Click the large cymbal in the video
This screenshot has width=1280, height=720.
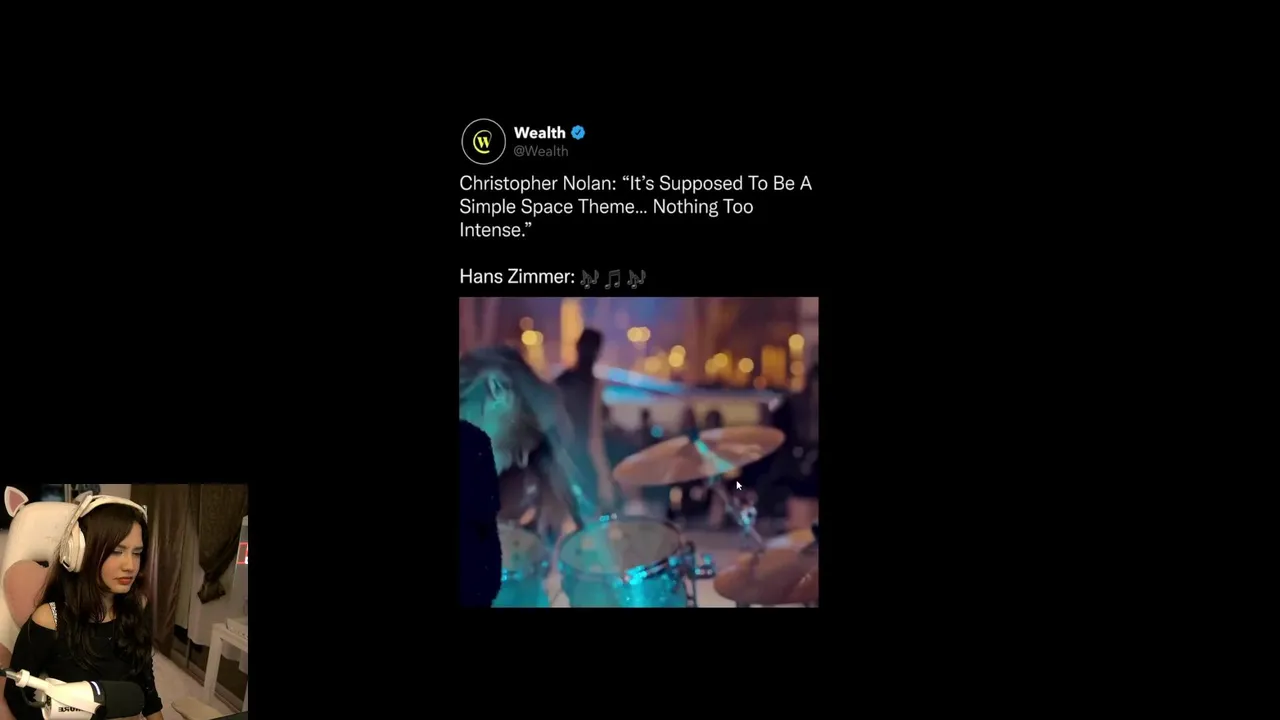[698, 455]
